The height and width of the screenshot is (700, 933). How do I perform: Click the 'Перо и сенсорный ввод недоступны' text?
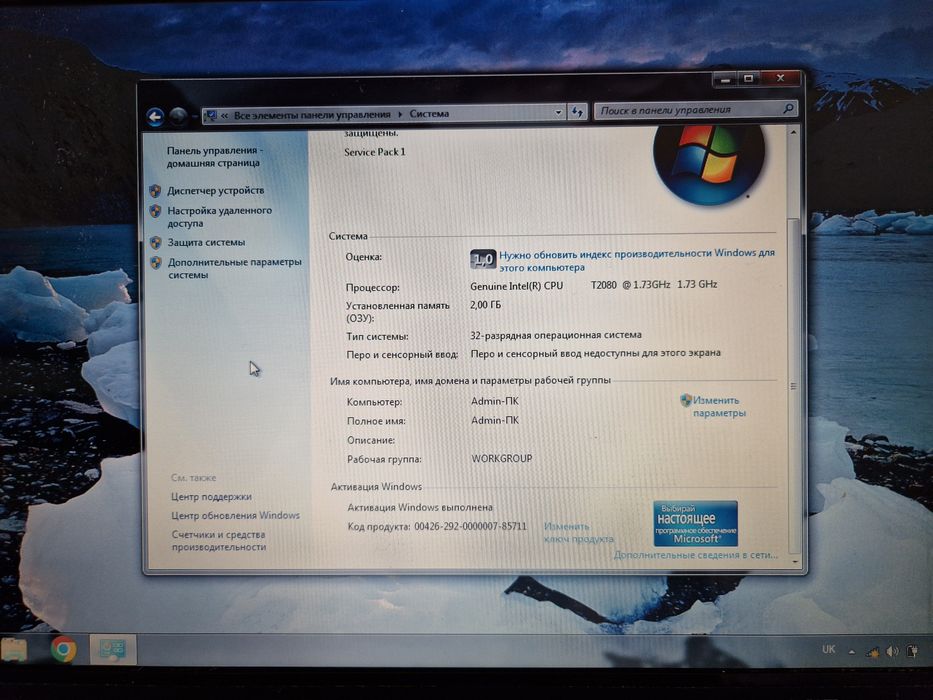coord(596,353)
